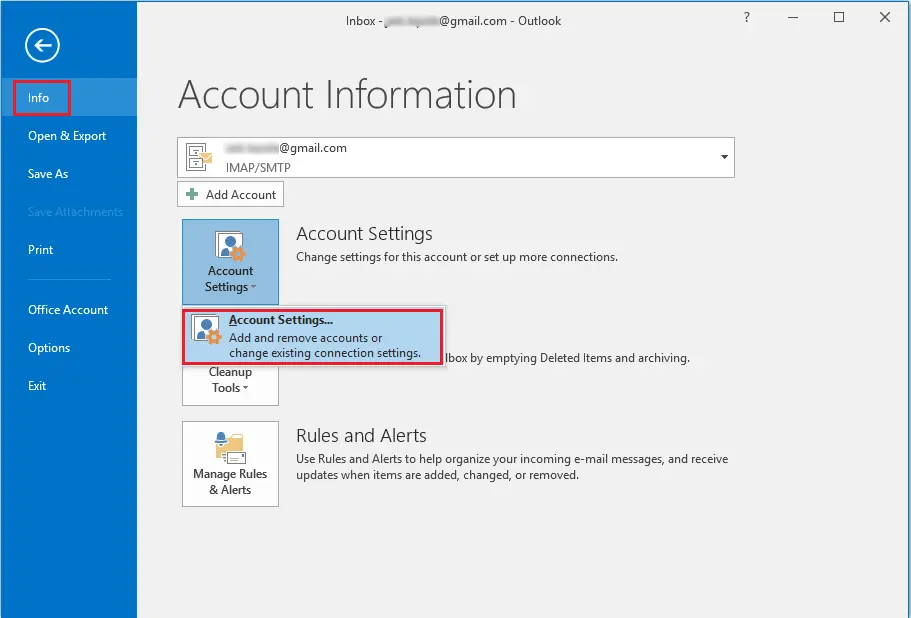The width and height of the screenshot is (911, 618).
Task: Click the IMAP/SMTP account type text
Action: coord(258,168)
